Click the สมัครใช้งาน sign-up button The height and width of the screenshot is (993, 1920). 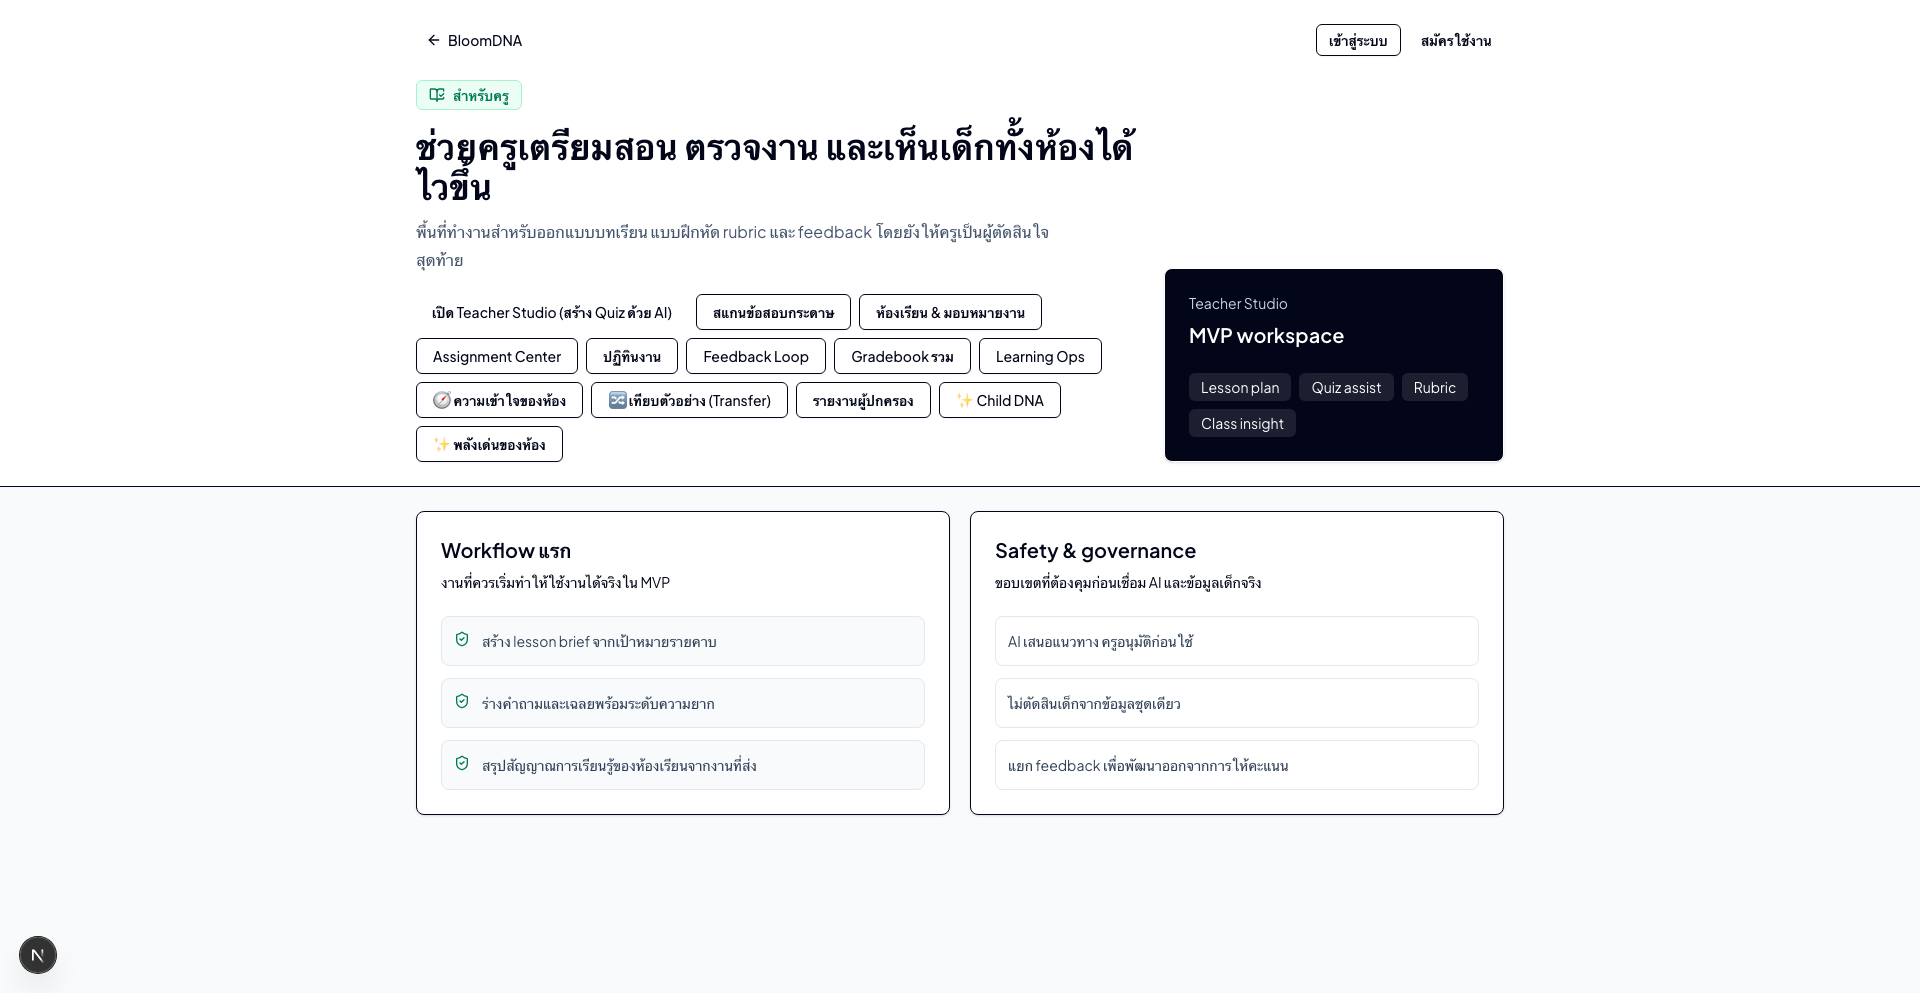coord(1456,40)
